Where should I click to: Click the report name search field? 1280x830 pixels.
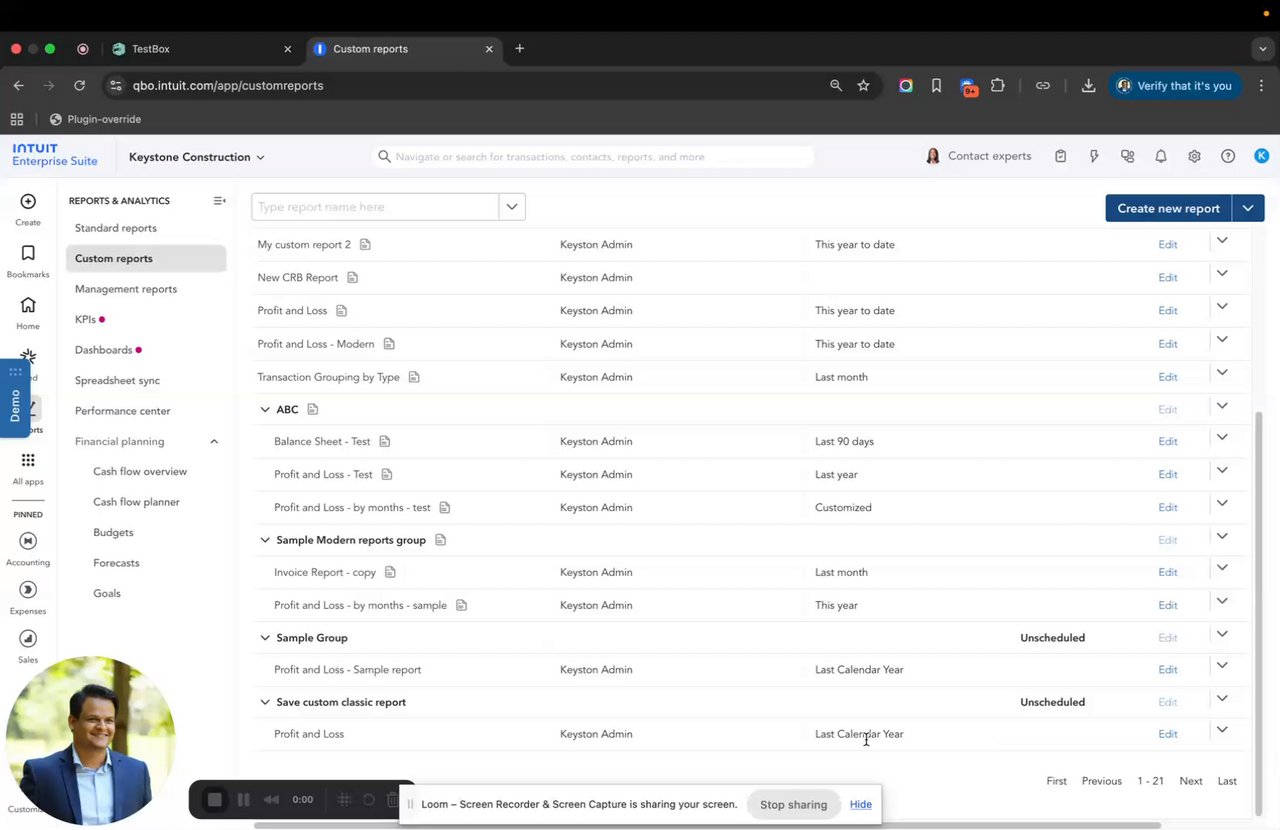pyautogui.click(x=375, y=207)
